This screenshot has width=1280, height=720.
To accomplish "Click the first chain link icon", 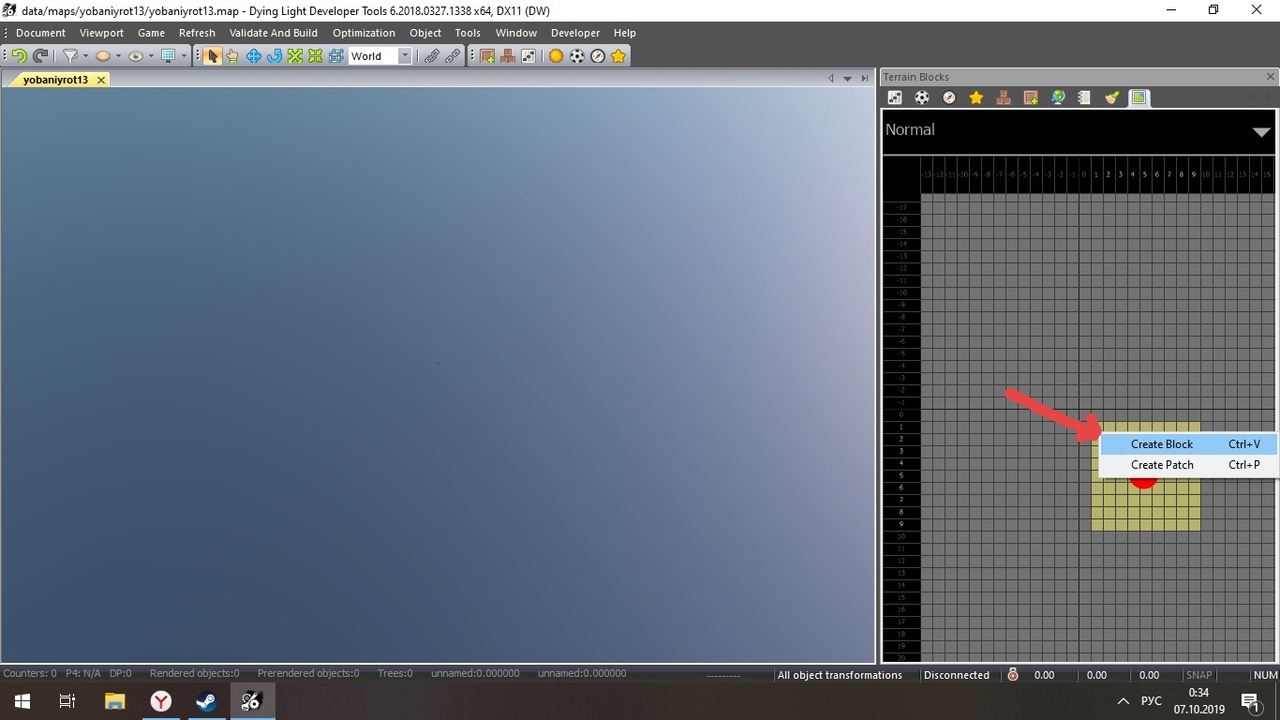I will (x=431, y=57).
